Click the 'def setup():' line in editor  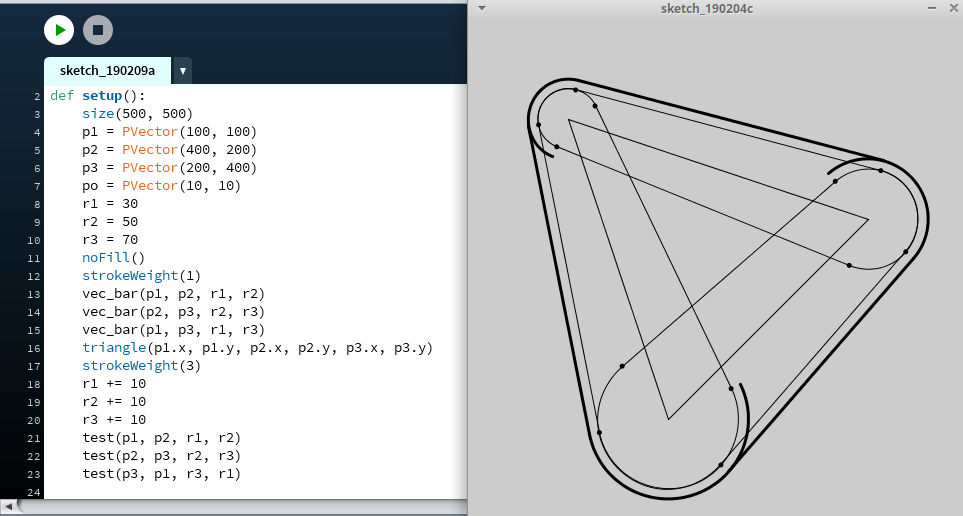[x=98, y=96]
